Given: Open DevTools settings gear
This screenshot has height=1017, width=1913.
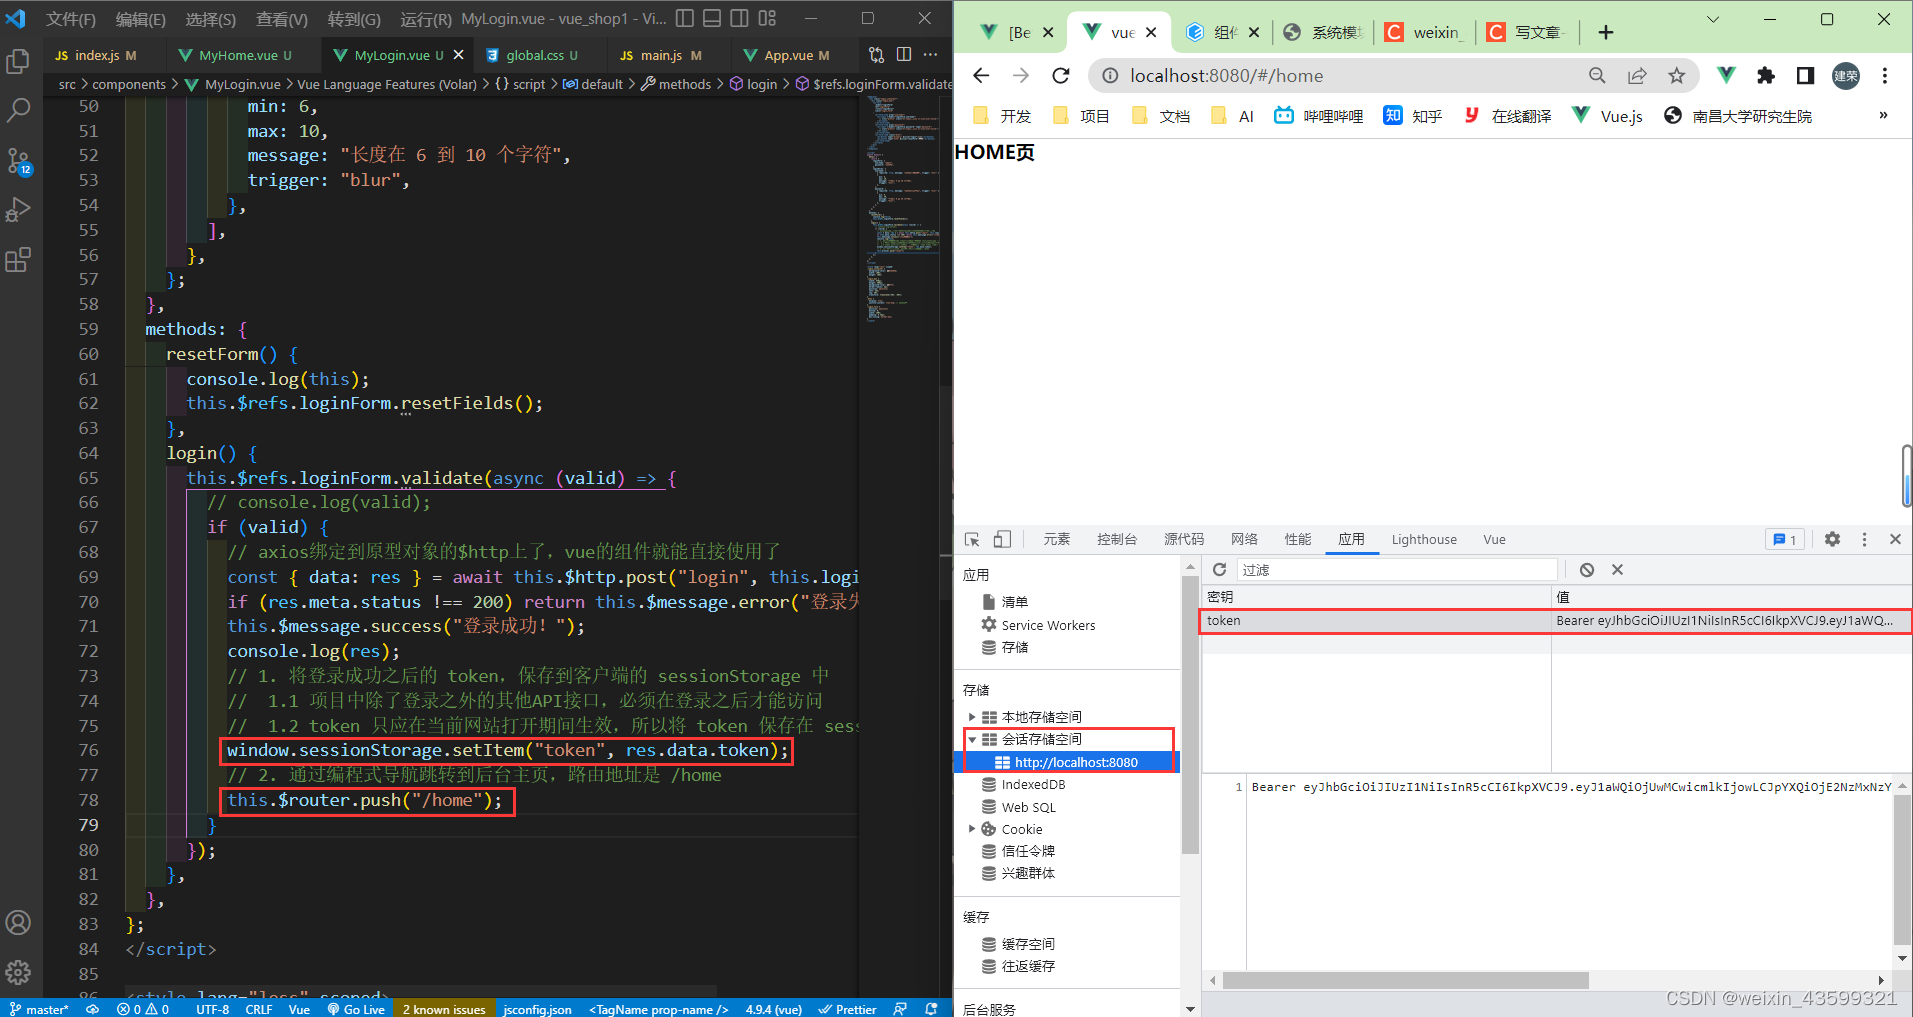Looking at the screenshot, I should coord(1832,540).
